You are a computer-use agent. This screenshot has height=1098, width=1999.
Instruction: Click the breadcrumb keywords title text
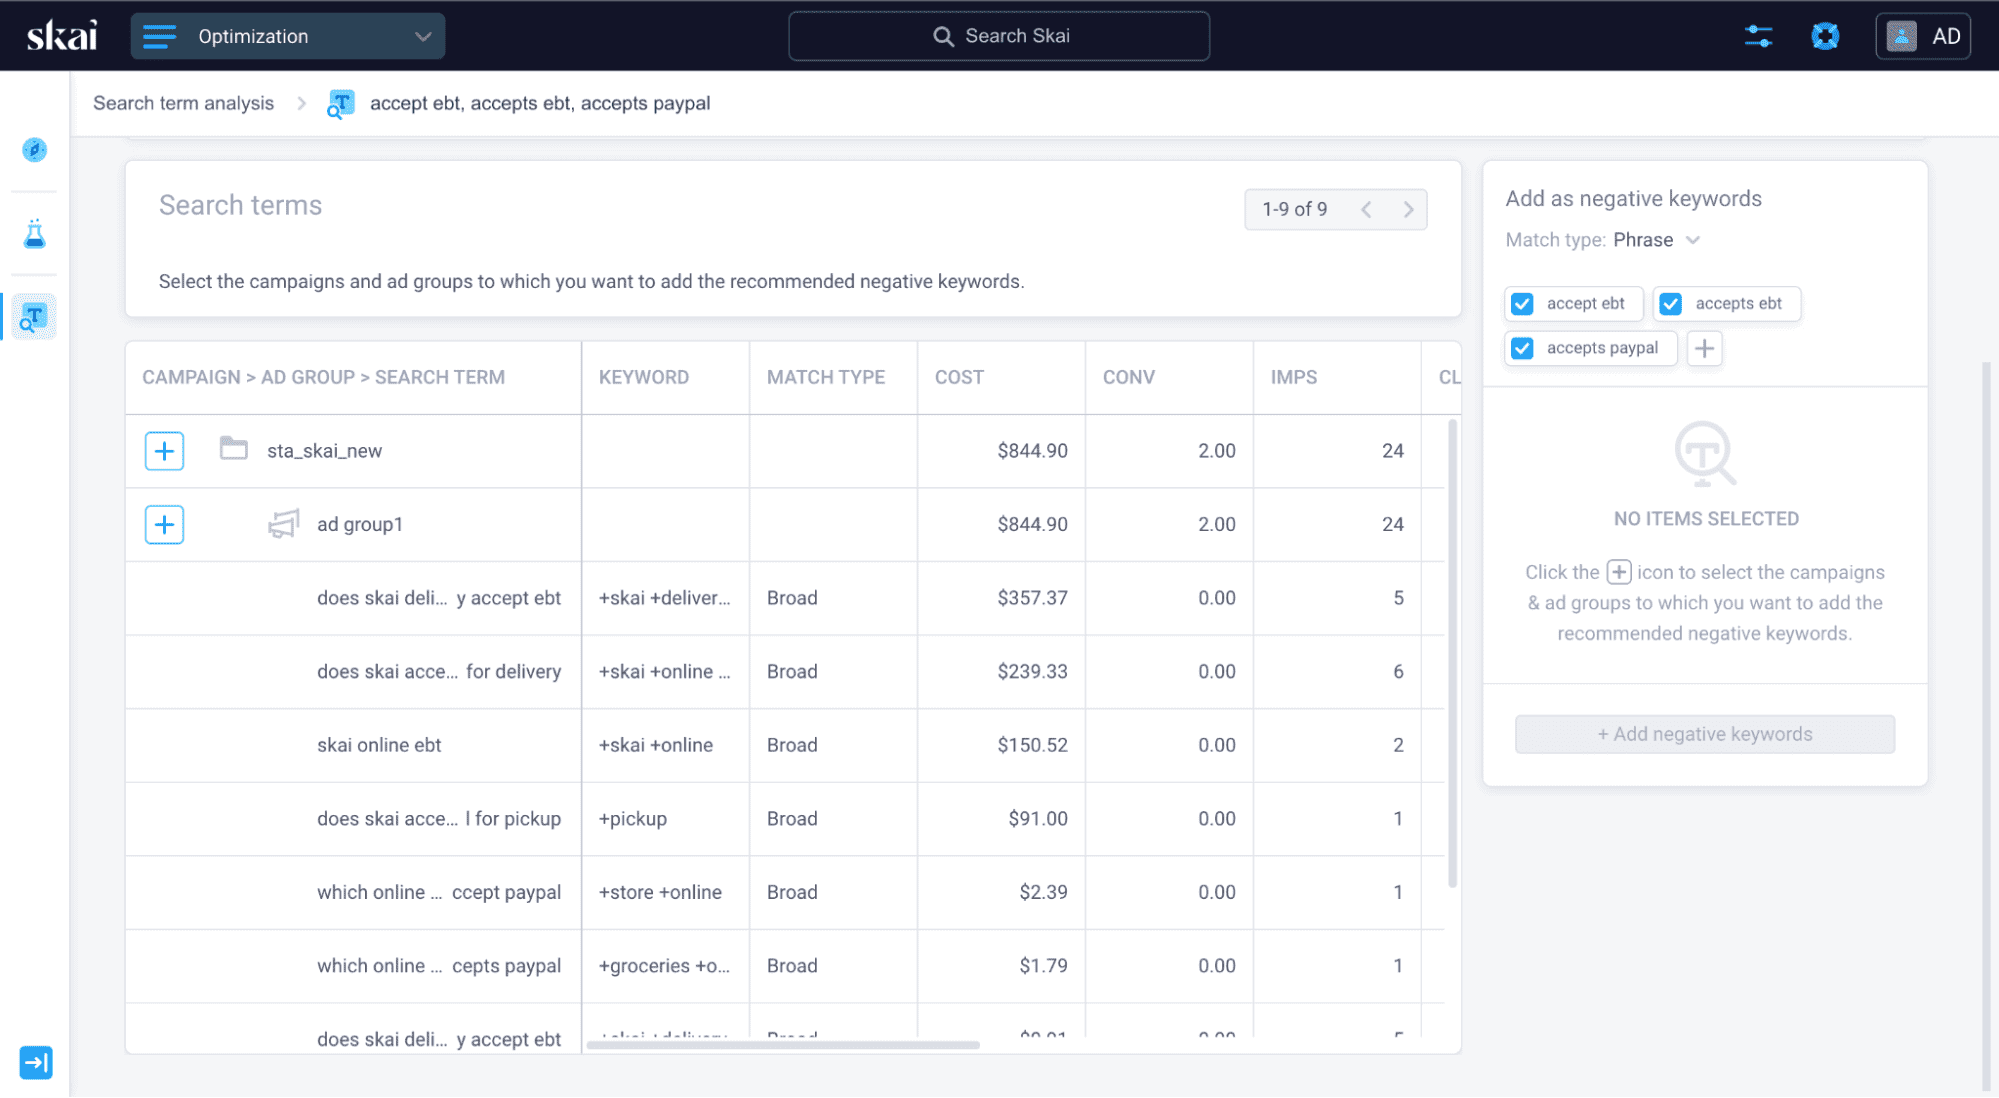tap(540, 103)
